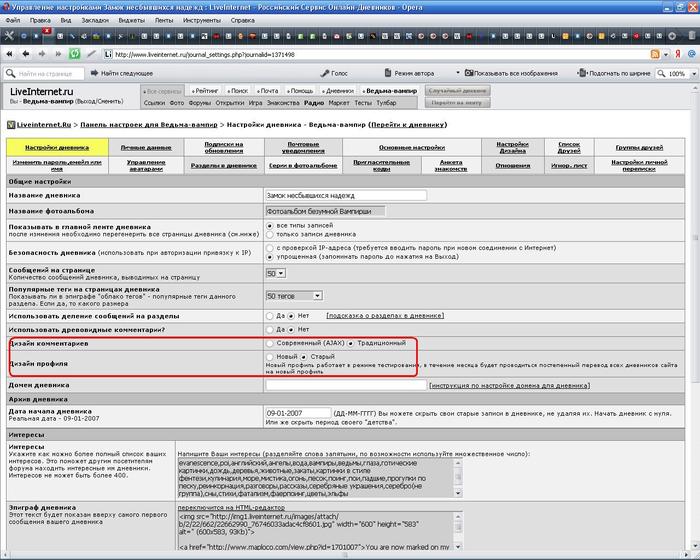700x560 pixels.
Task: Select только записи дневника radio button
Action: 270,234
